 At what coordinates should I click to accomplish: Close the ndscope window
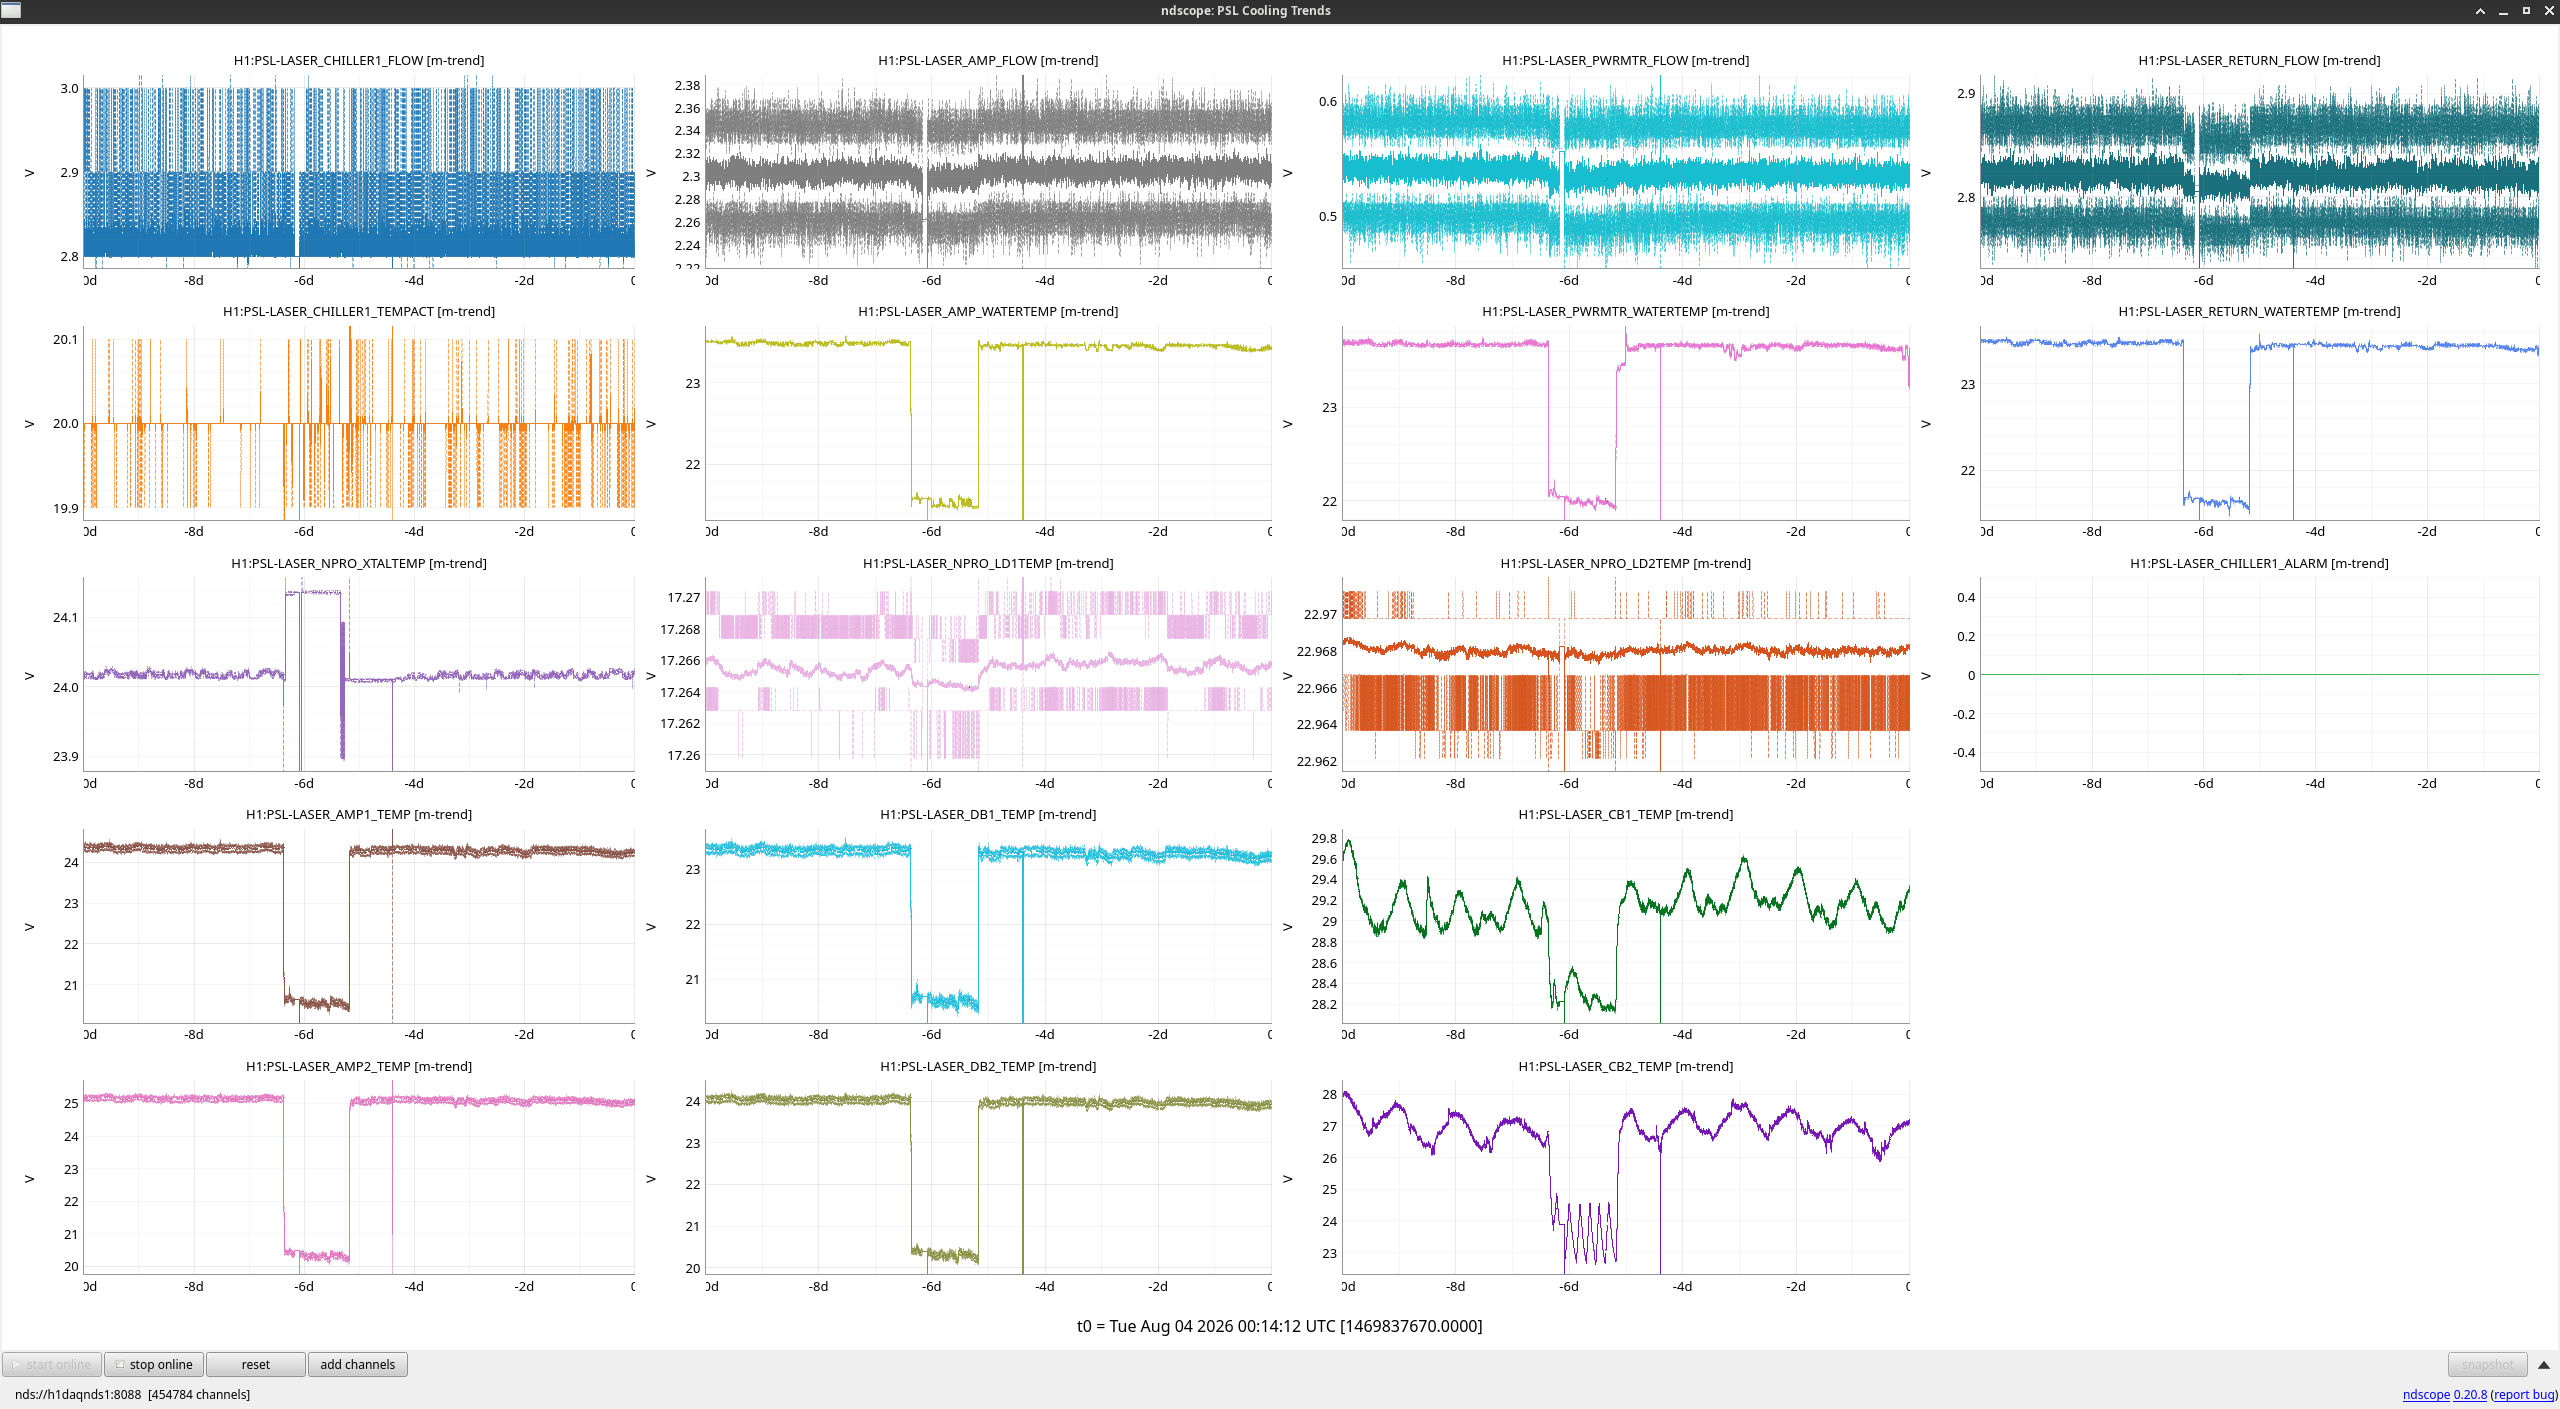coord(2549,11)
